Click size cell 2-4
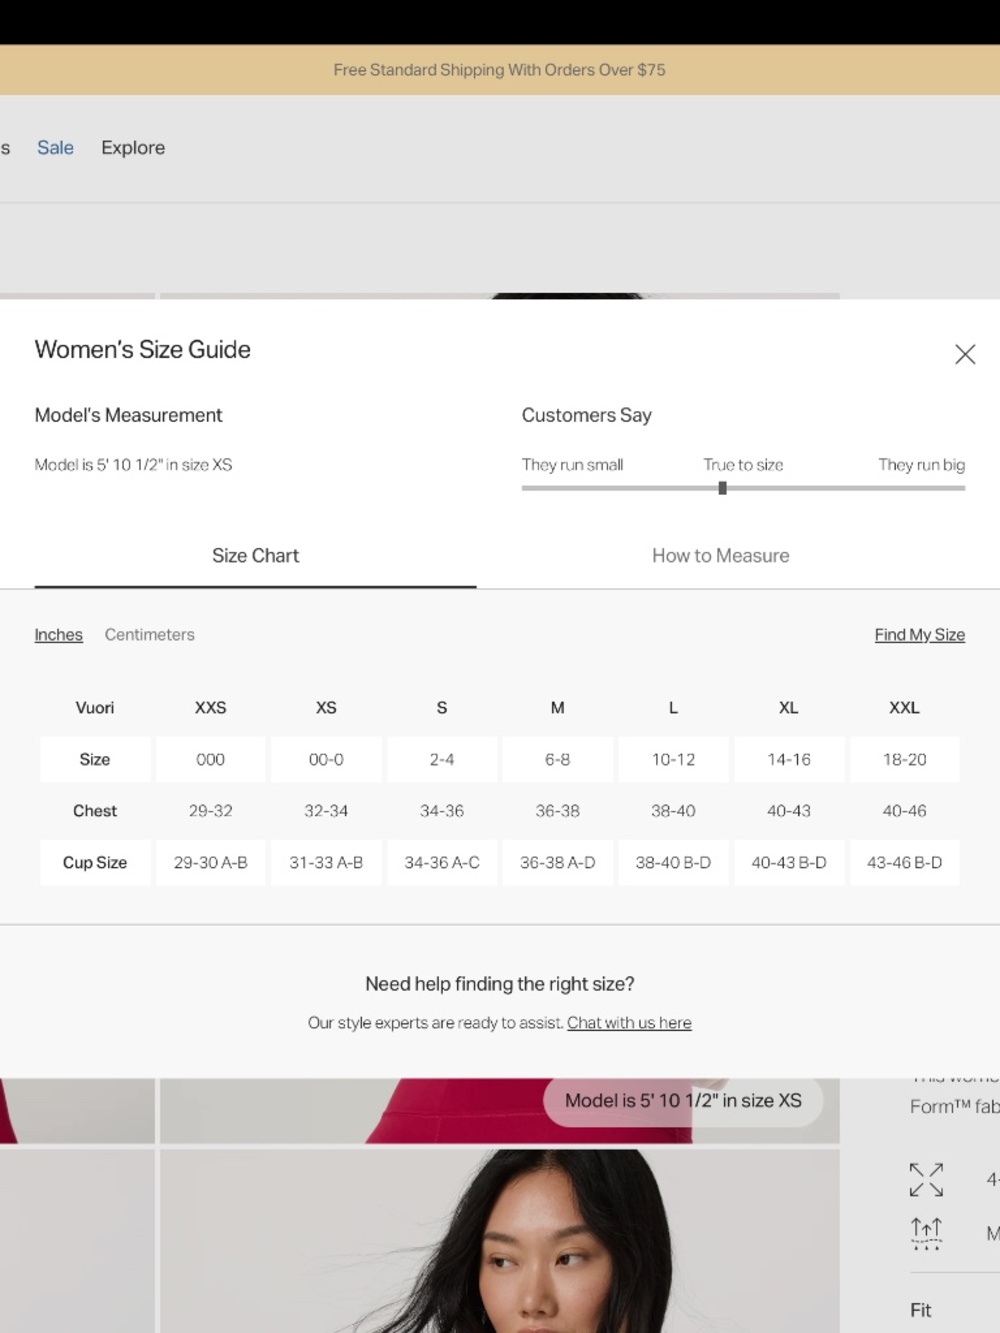The height and width of the screenshot is (1333, 1000). pos(442,760)
